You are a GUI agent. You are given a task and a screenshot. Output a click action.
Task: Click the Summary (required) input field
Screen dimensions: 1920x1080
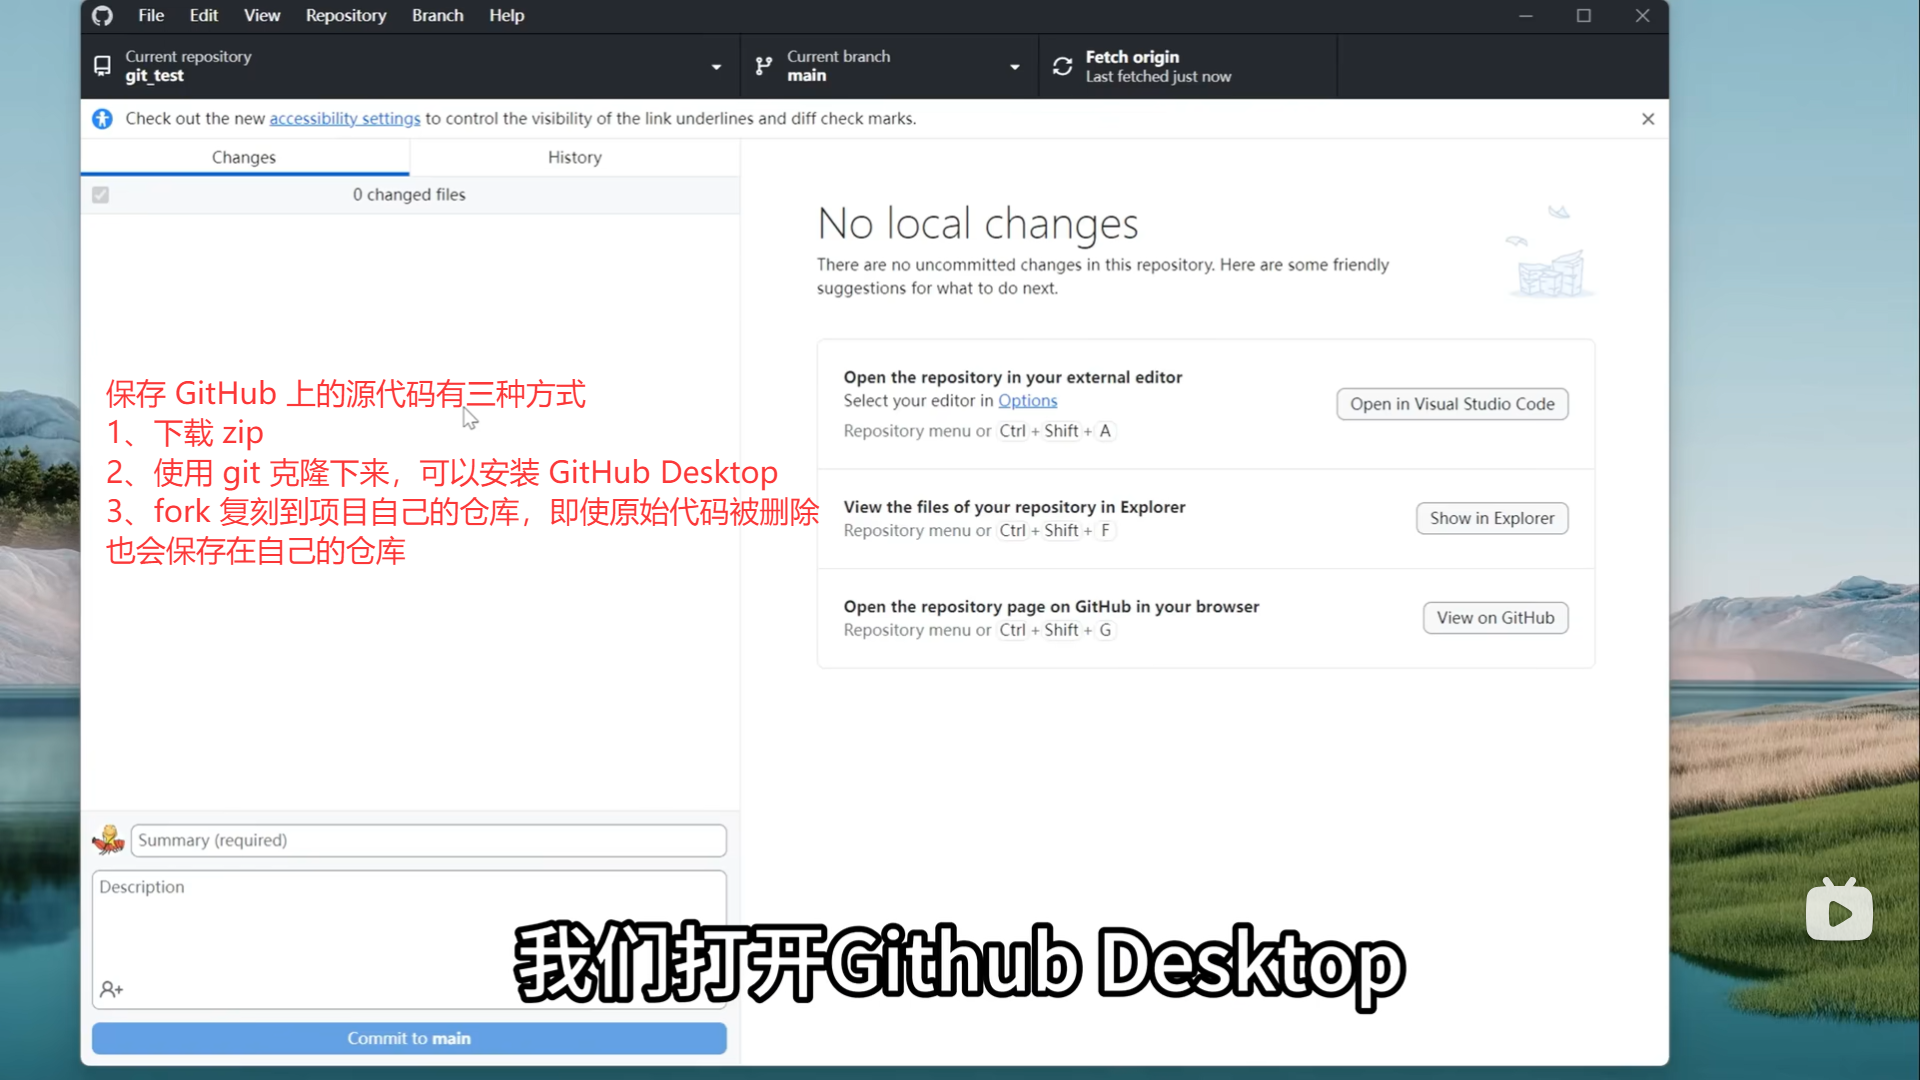[428, 840]
